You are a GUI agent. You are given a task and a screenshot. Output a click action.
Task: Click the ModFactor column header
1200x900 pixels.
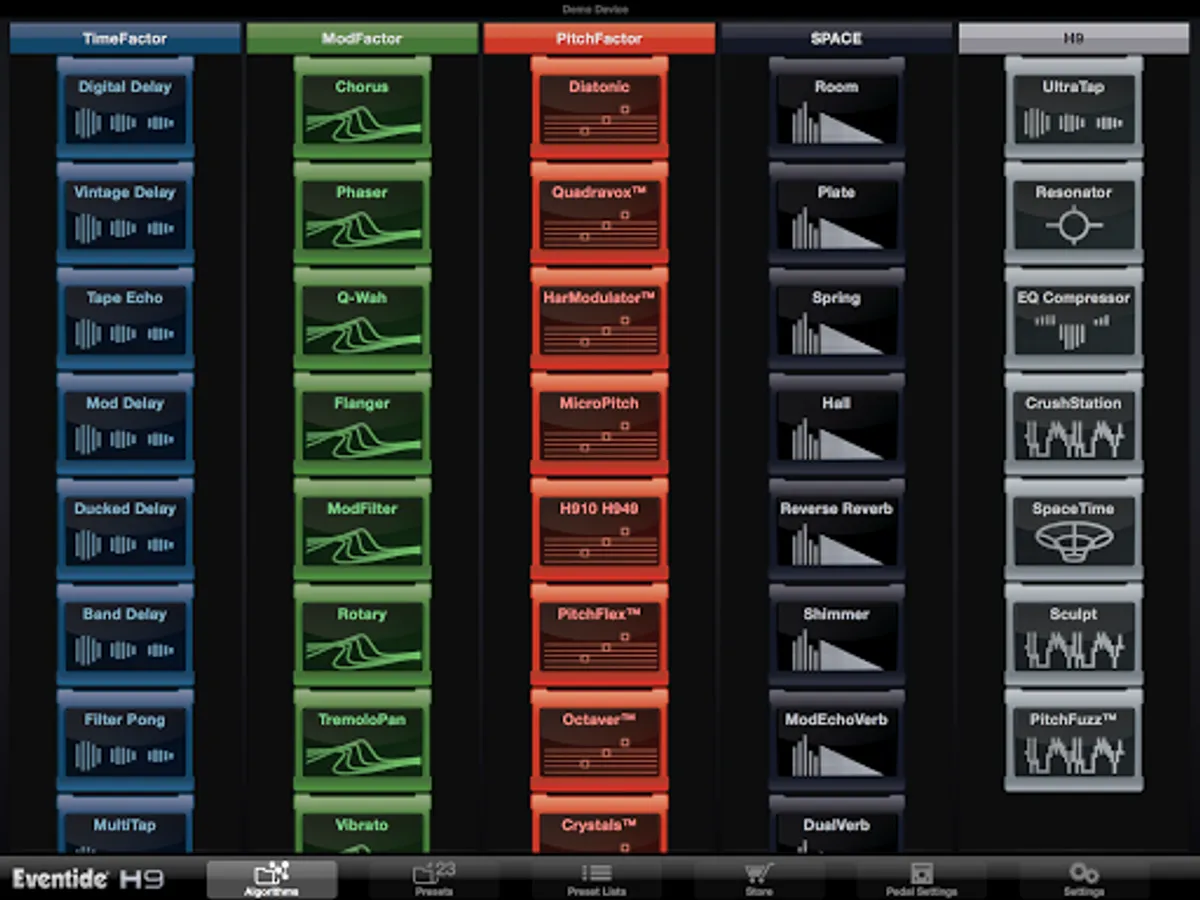(362, 39)
